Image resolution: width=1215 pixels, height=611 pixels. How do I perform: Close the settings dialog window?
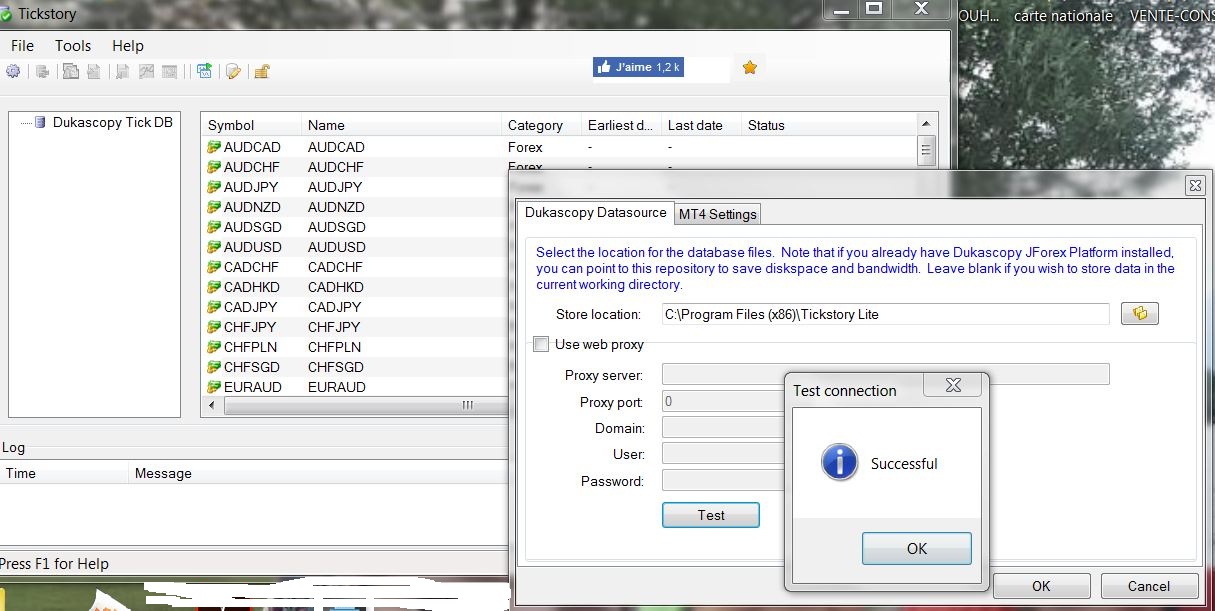point(1195,186)
